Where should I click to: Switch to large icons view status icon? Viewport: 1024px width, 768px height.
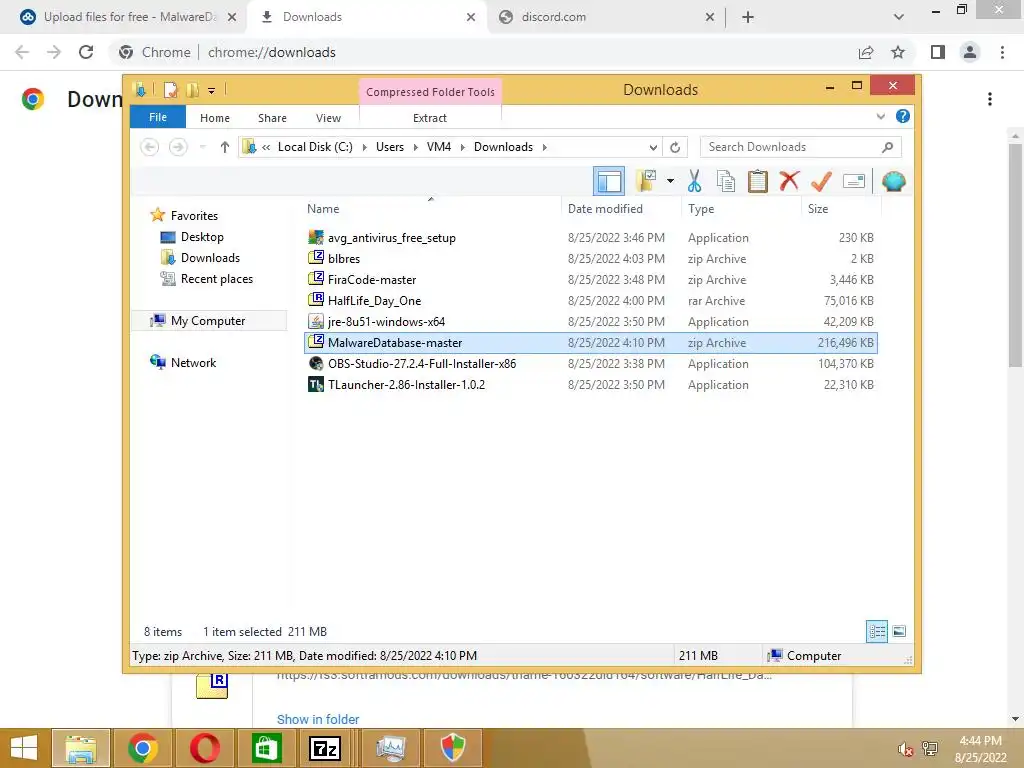click(x=899, y=631)
